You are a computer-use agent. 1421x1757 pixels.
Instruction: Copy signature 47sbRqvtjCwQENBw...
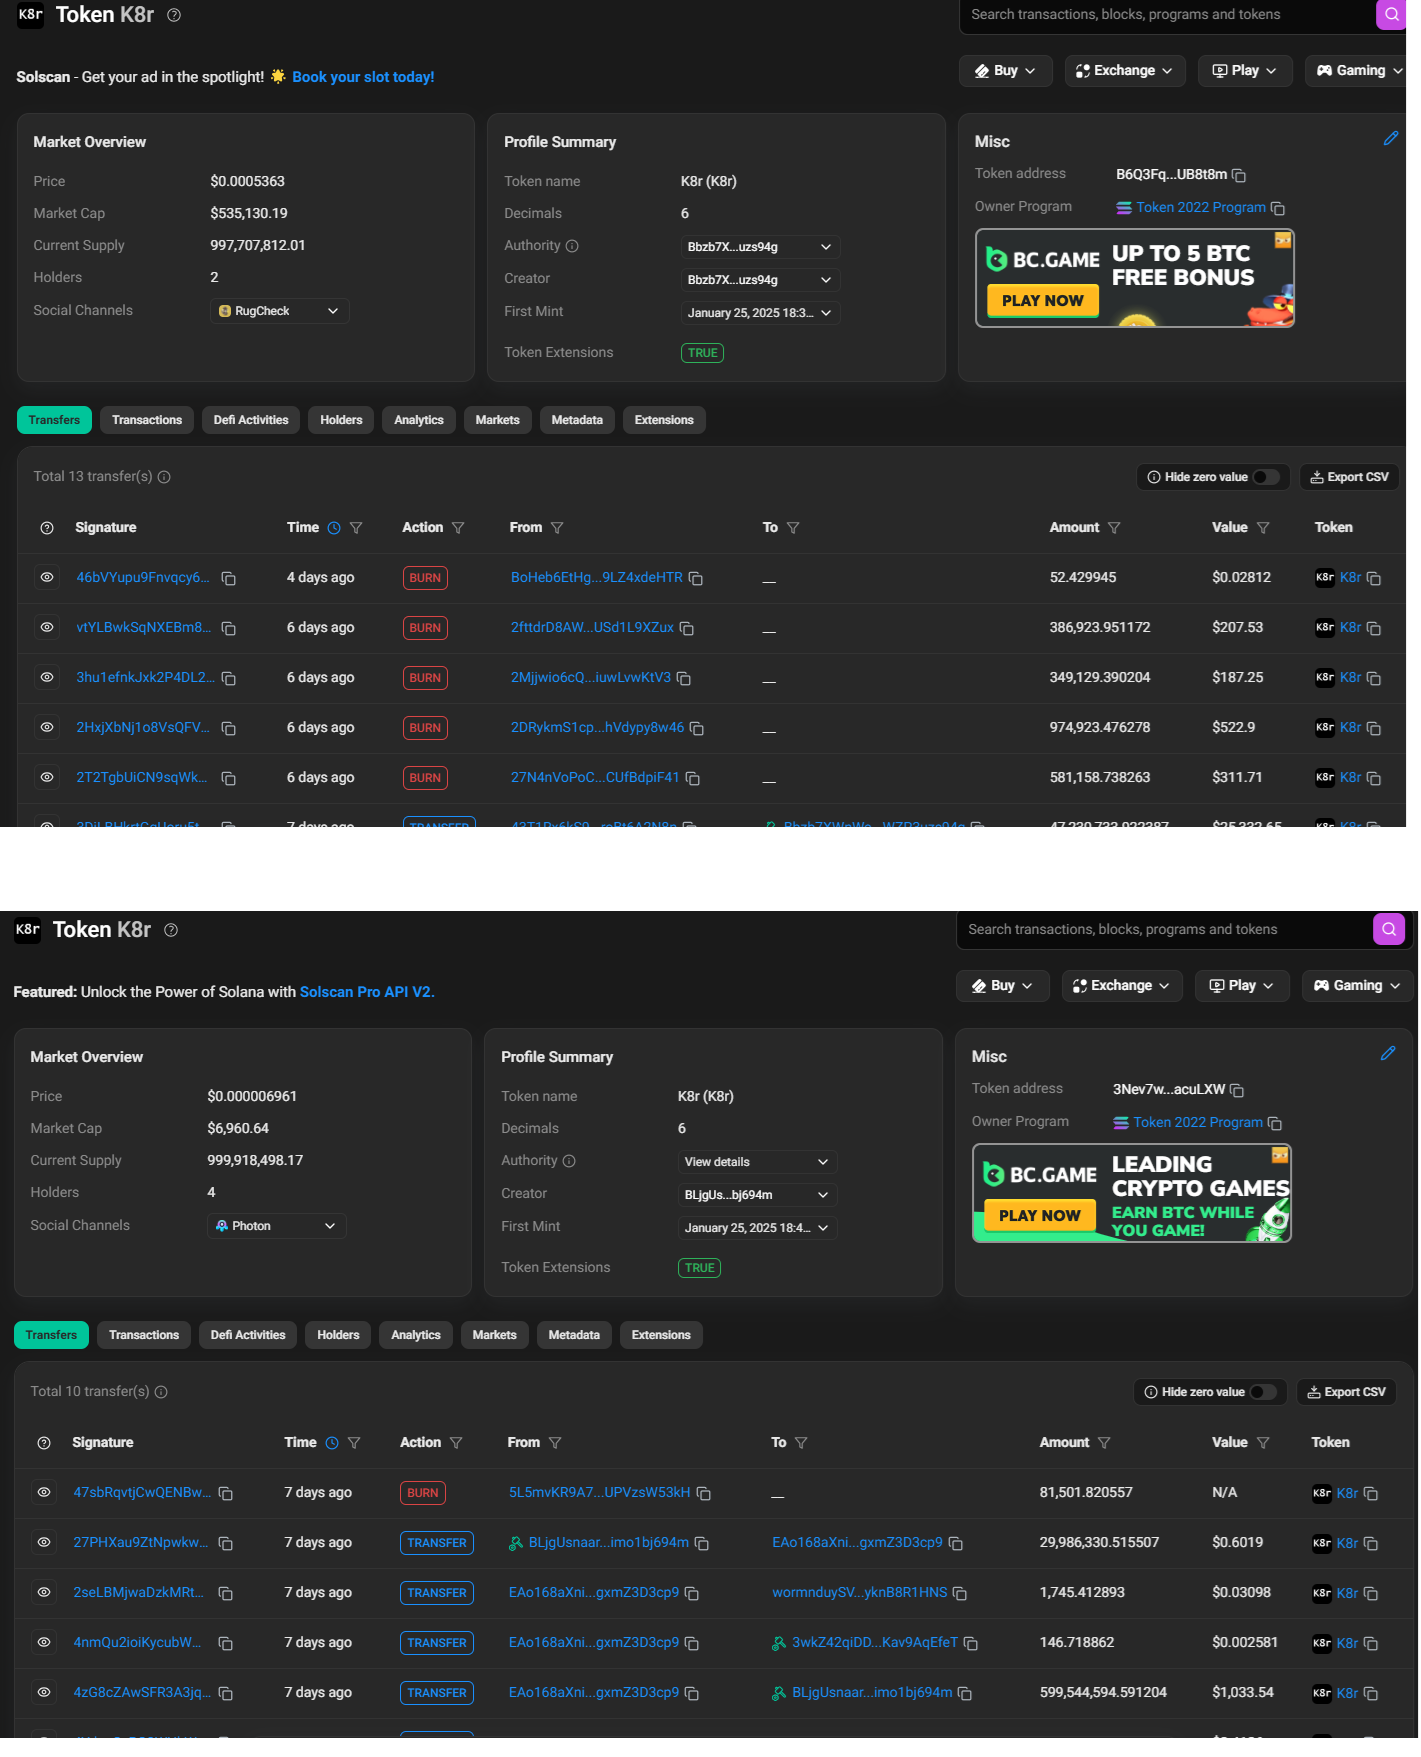(225, 1493)
